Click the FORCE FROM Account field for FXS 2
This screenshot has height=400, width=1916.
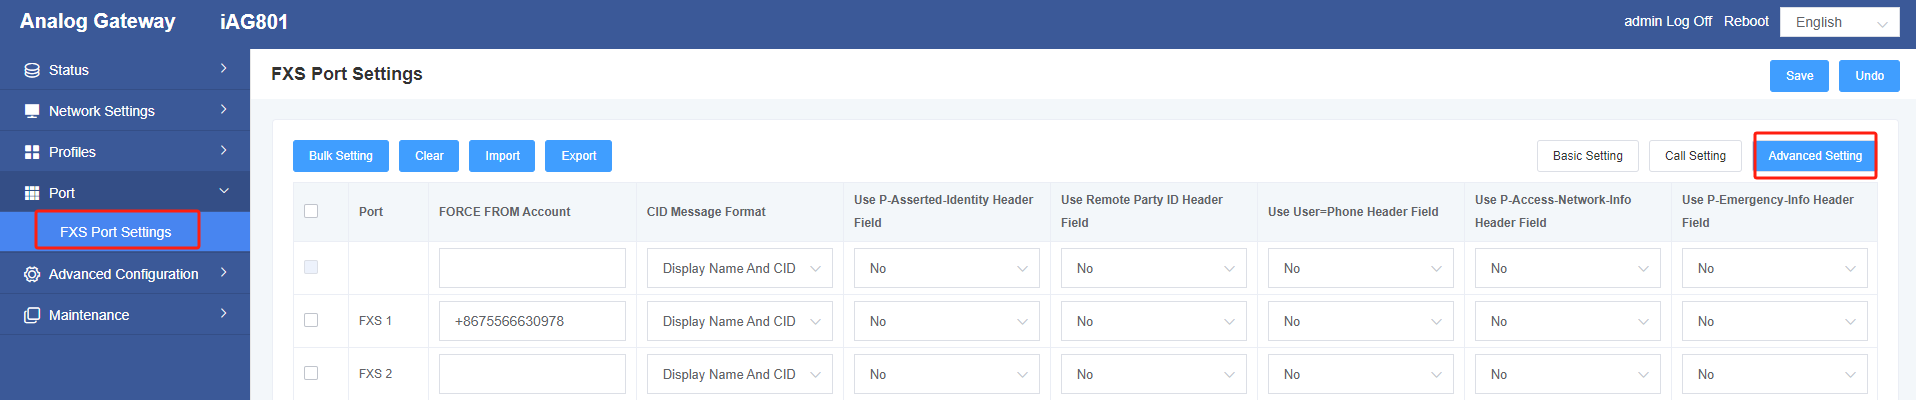point(532,374)
